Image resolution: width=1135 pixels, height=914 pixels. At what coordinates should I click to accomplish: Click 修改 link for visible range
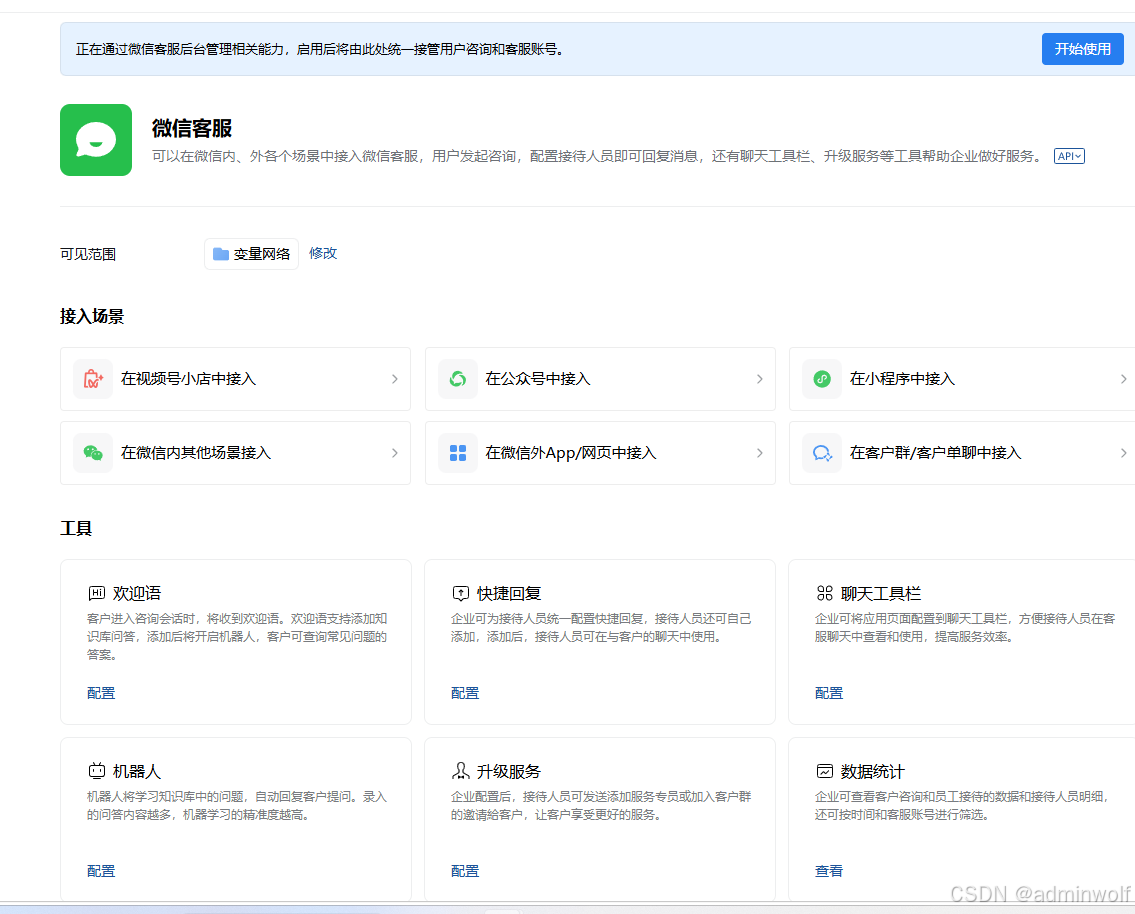tap(323, 253)
